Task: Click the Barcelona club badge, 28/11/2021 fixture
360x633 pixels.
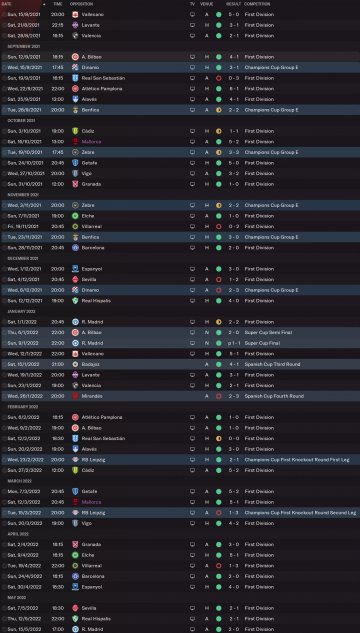Action: (x=75, y=248)
